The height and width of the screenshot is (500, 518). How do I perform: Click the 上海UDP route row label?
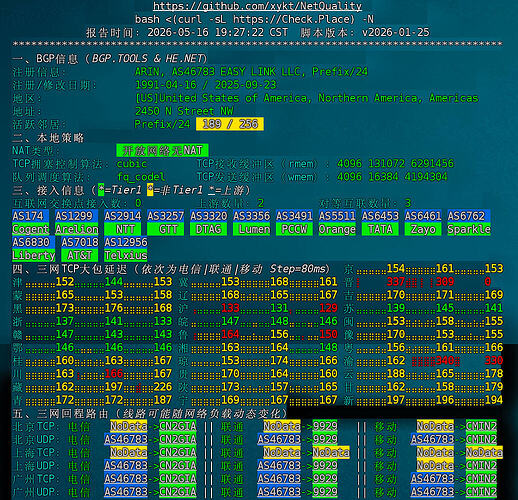(36, 466)
